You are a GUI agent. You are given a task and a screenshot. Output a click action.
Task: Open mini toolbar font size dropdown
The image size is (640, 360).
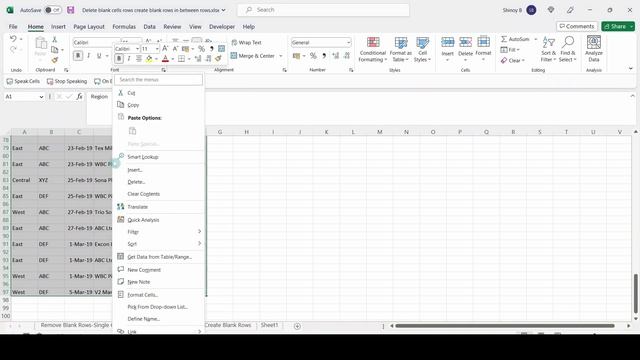coord(157,49)
